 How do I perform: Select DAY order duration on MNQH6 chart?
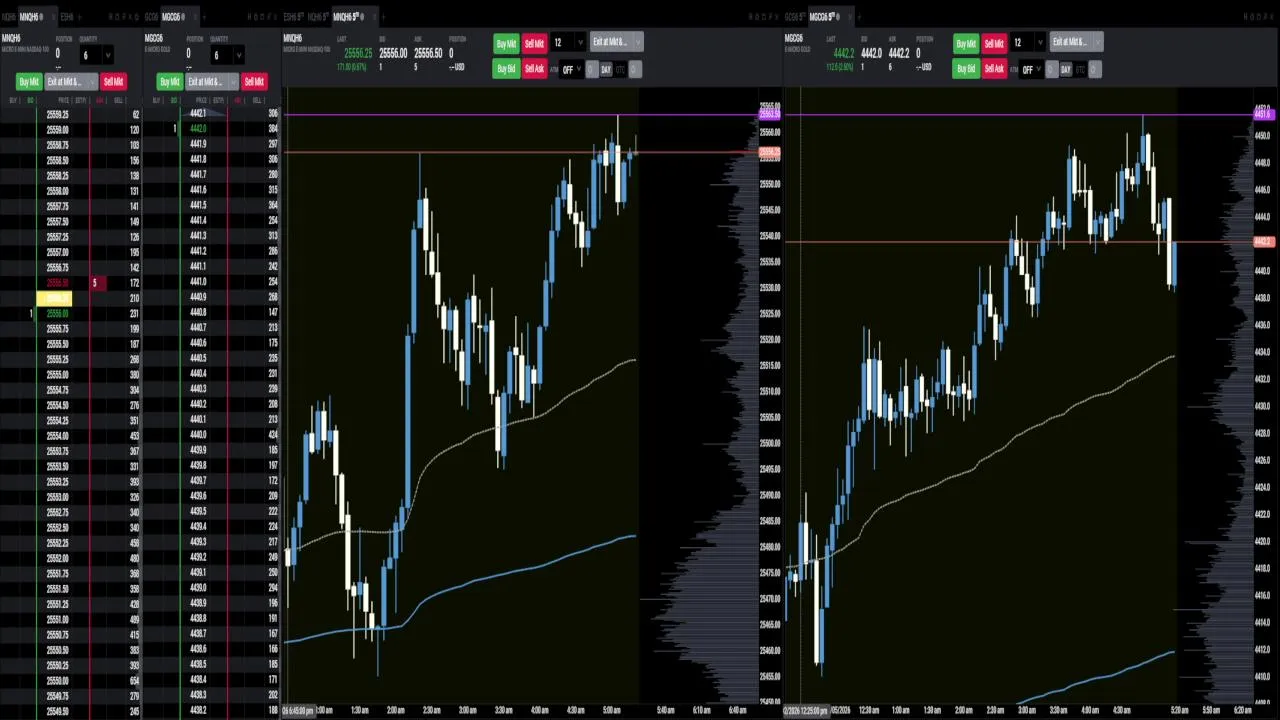(606, 69)
